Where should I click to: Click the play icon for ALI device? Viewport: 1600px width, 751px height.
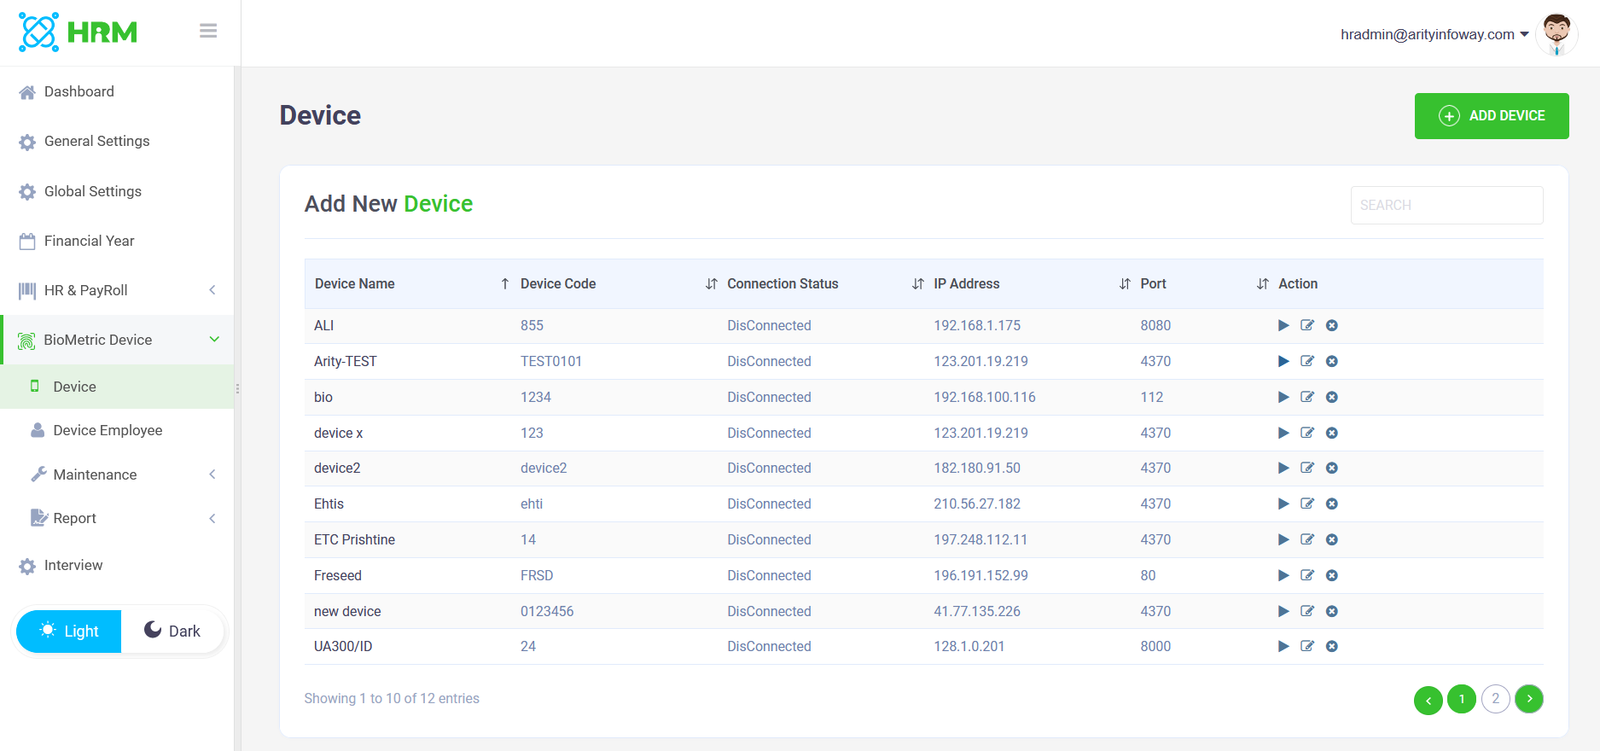click(x=1283, y=325)
